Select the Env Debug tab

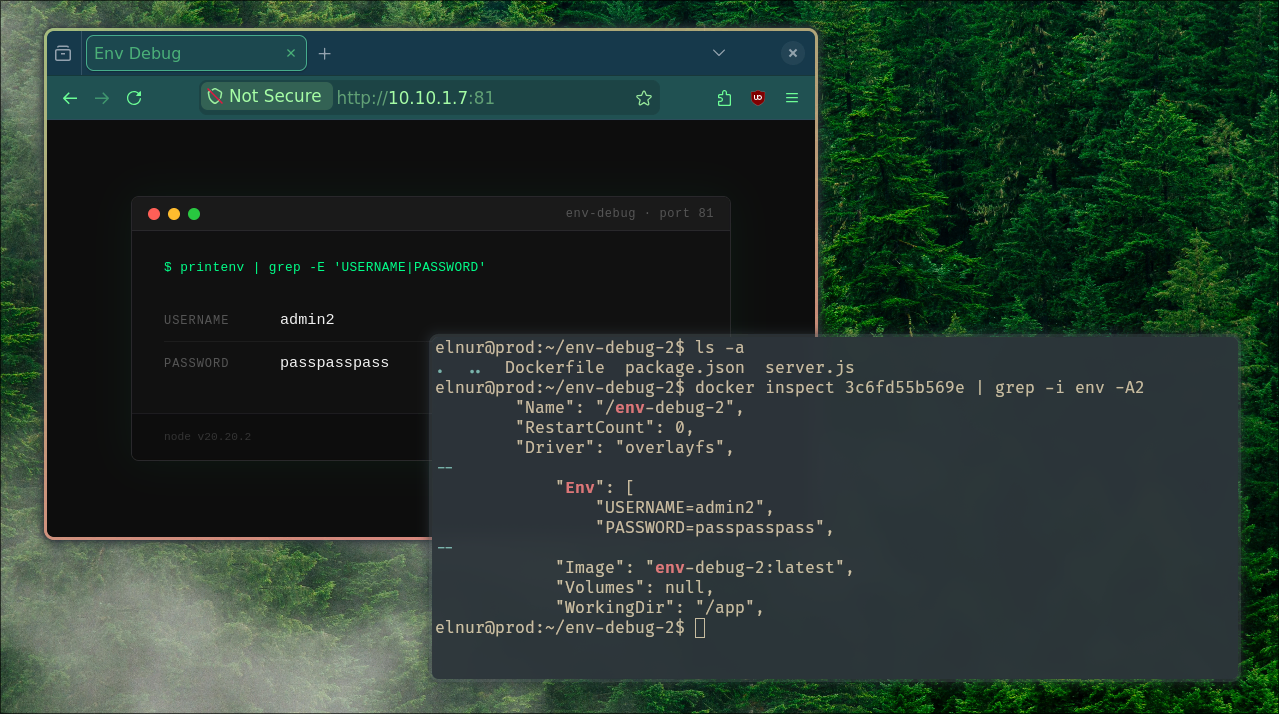point(196,53)
